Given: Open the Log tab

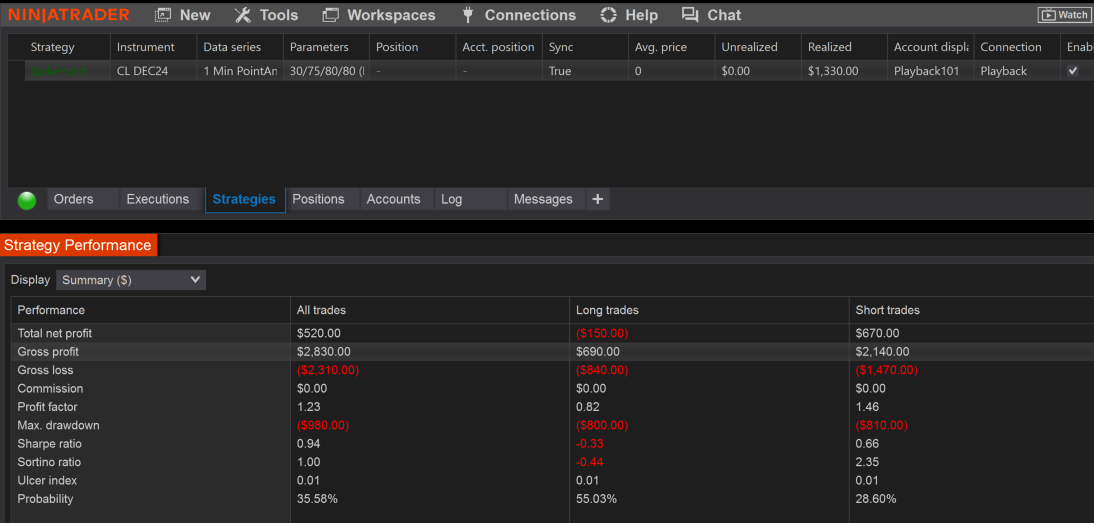Looking at the screenshot, I should [452, 199].
